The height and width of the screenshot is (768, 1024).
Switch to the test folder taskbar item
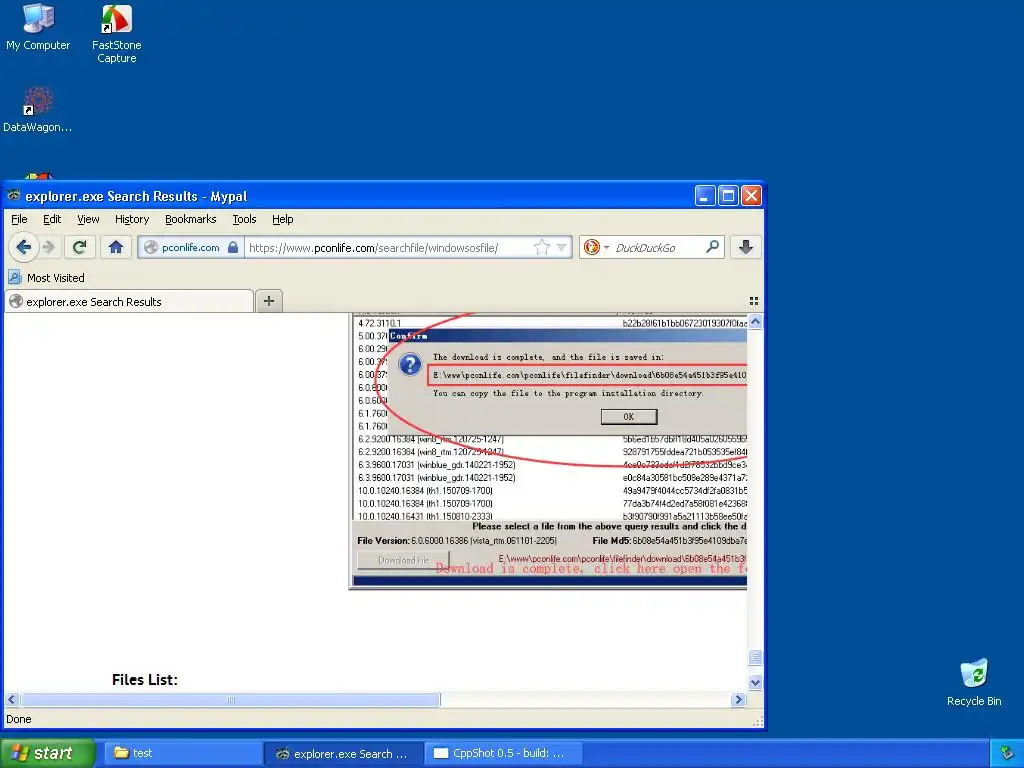pos(182,753)
